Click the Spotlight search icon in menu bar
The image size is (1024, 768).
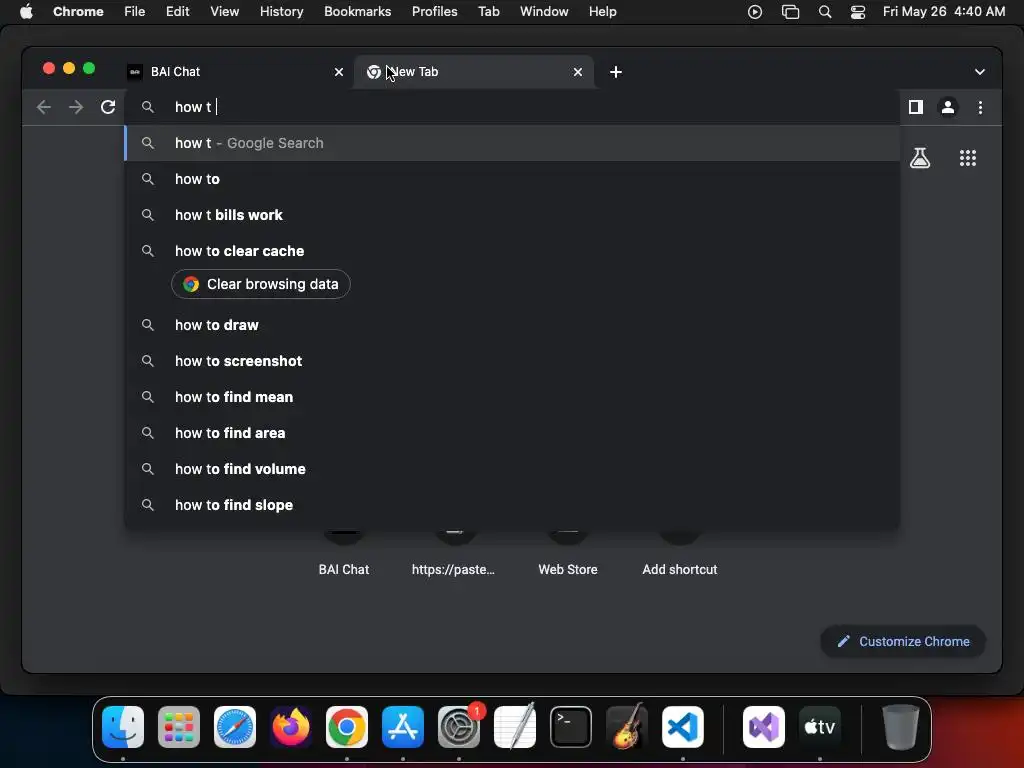pos(825,12)
